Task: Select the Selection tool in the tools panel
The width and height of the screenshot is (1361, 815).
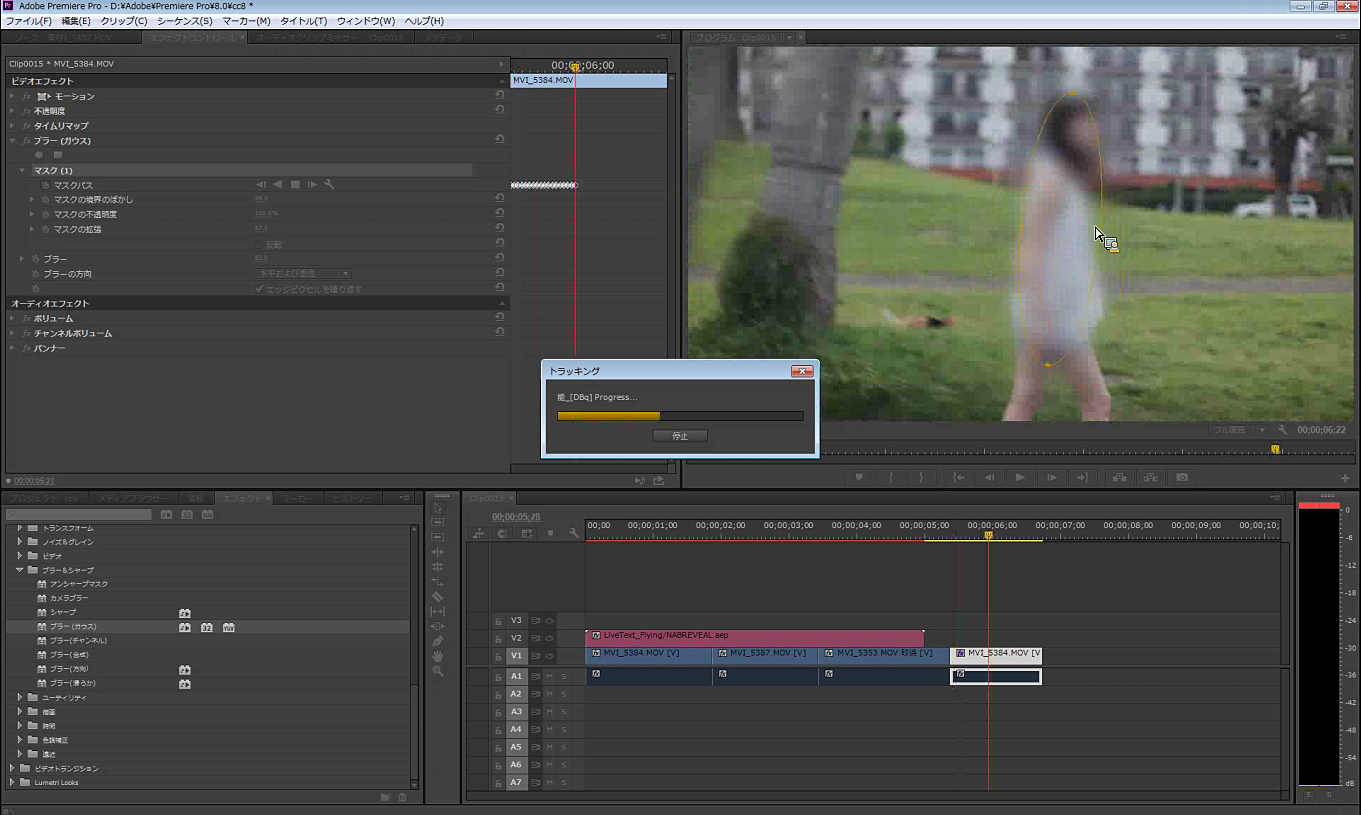Action: coord(437,508)
